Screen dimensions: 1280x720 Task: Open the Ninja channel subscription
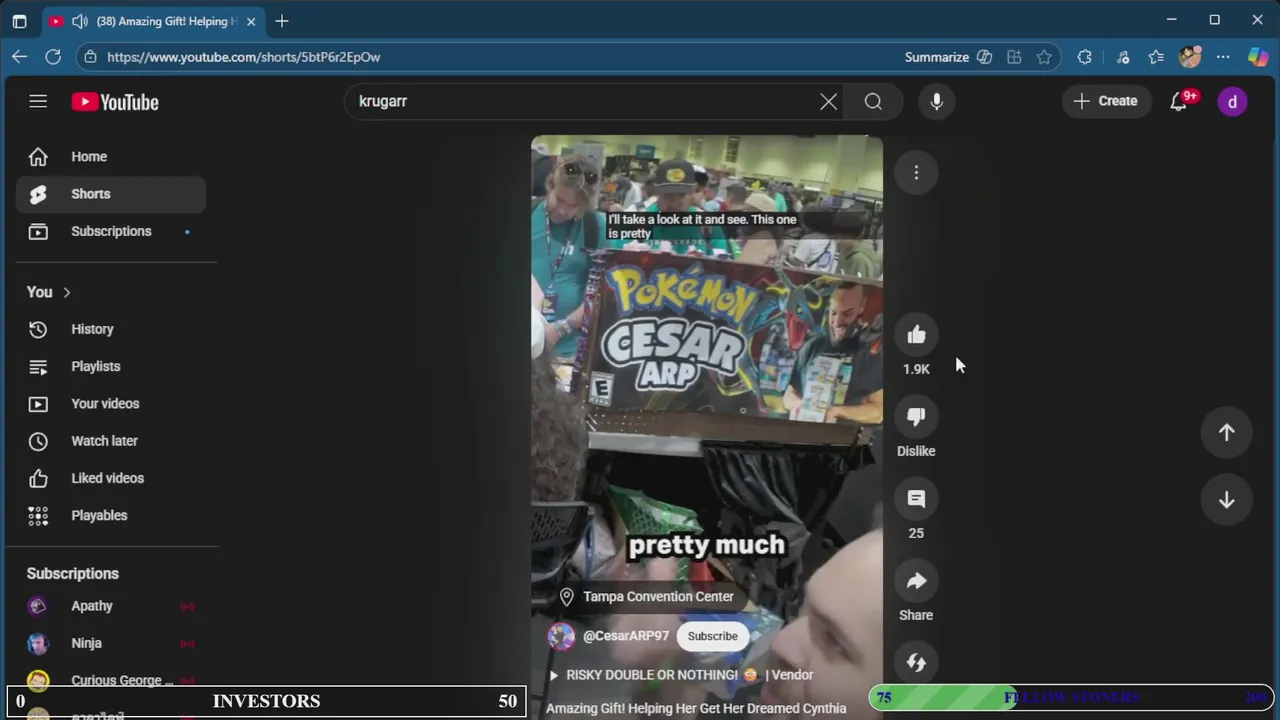[x=111, y=643]
